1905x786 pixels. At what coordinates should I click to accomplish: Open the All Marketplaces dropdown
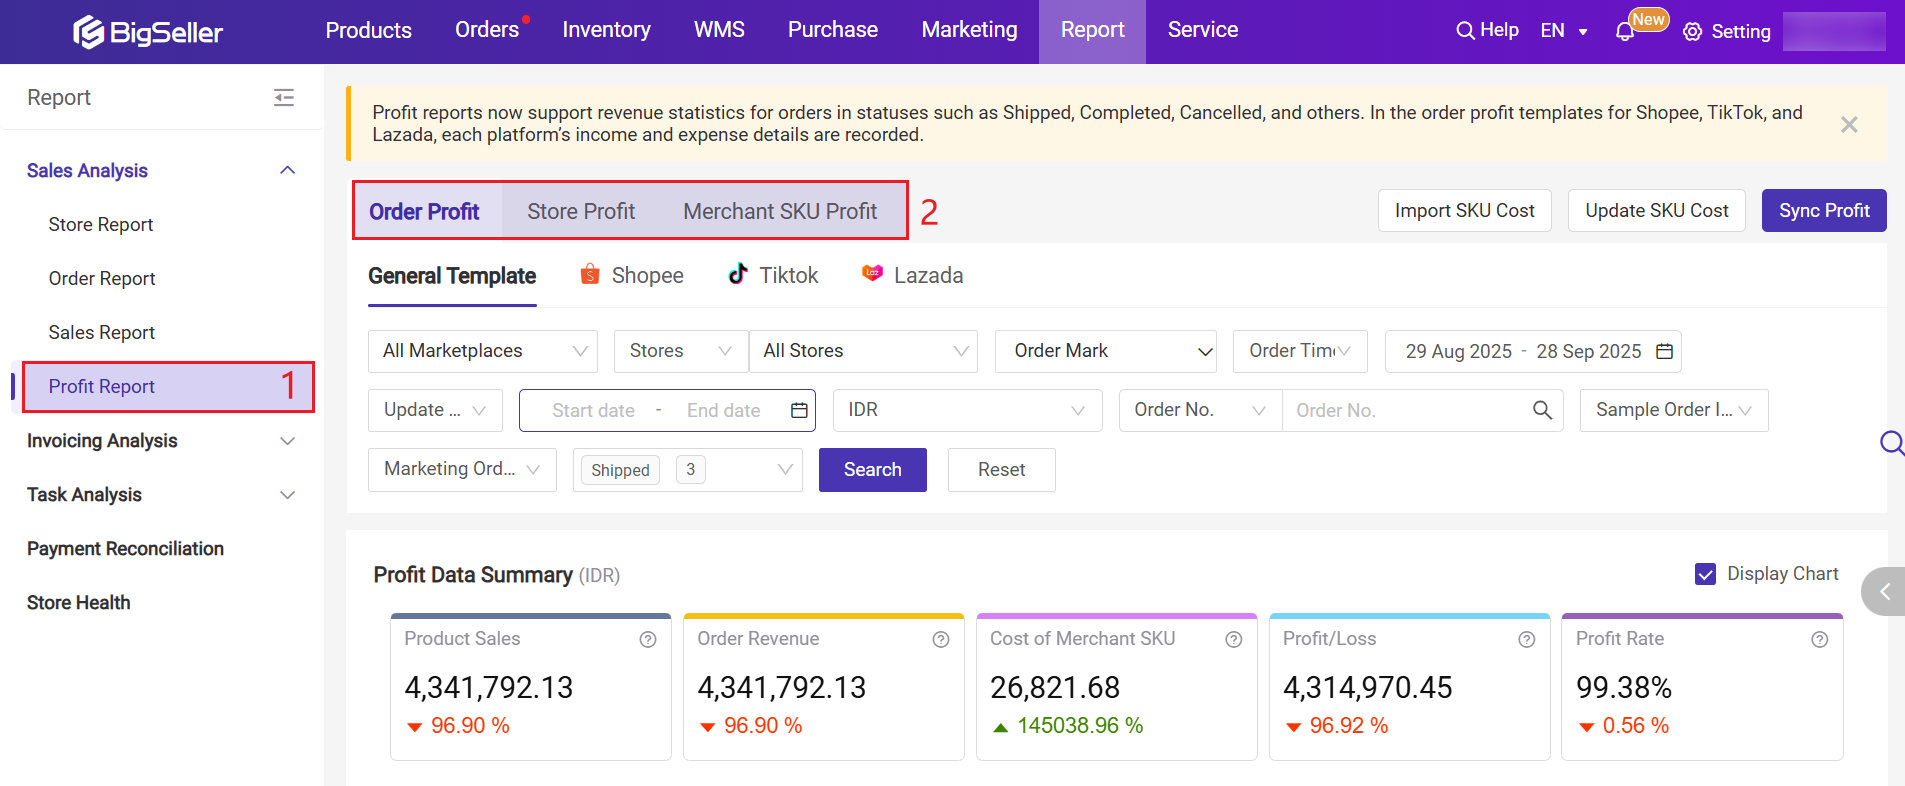pyautogui.click(x=483, y=351)
